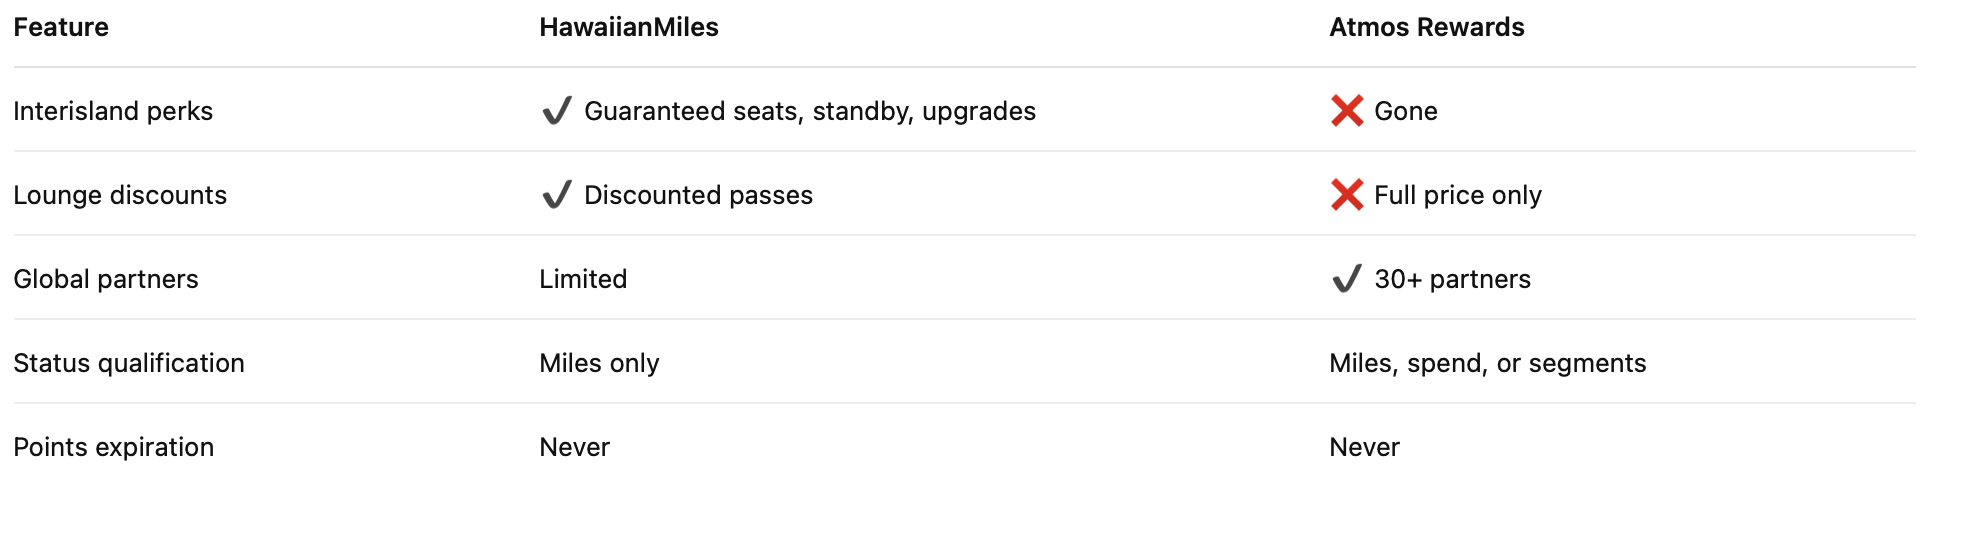
Task: Select the Points expiration row label
Action: (x=114, y=447)
